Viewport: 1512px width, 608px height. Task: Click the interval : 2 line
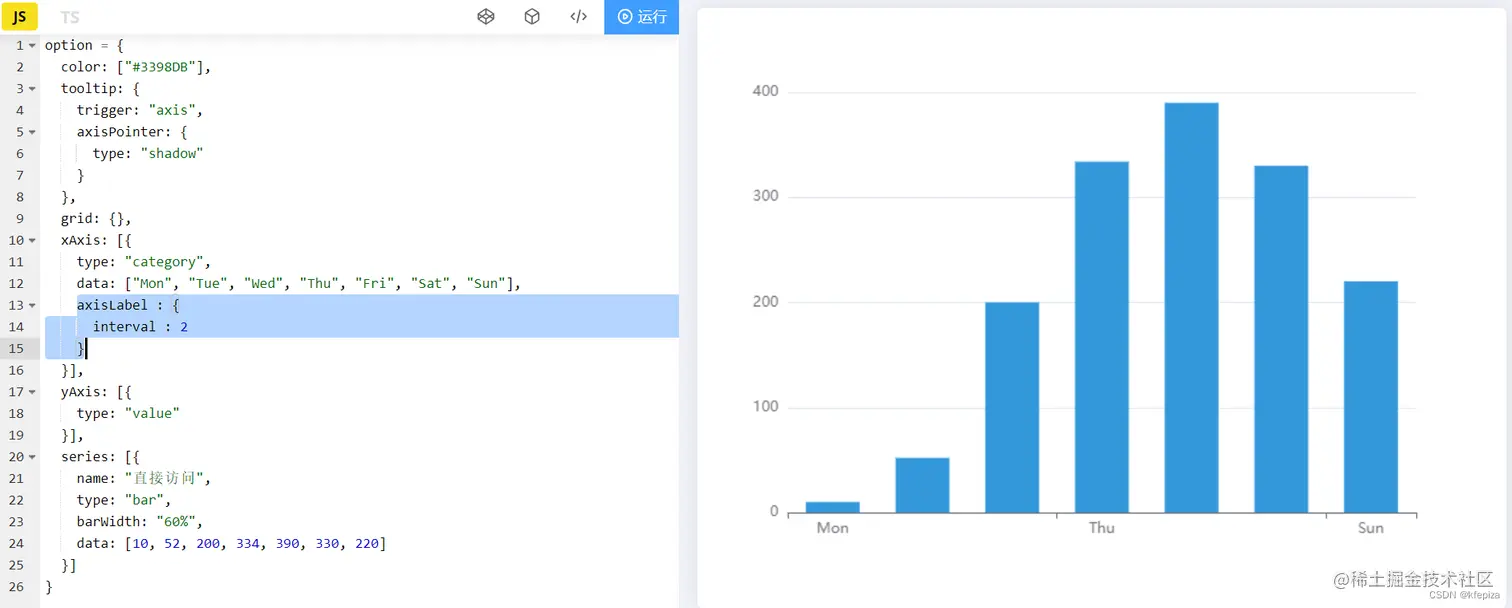point(140,327)
